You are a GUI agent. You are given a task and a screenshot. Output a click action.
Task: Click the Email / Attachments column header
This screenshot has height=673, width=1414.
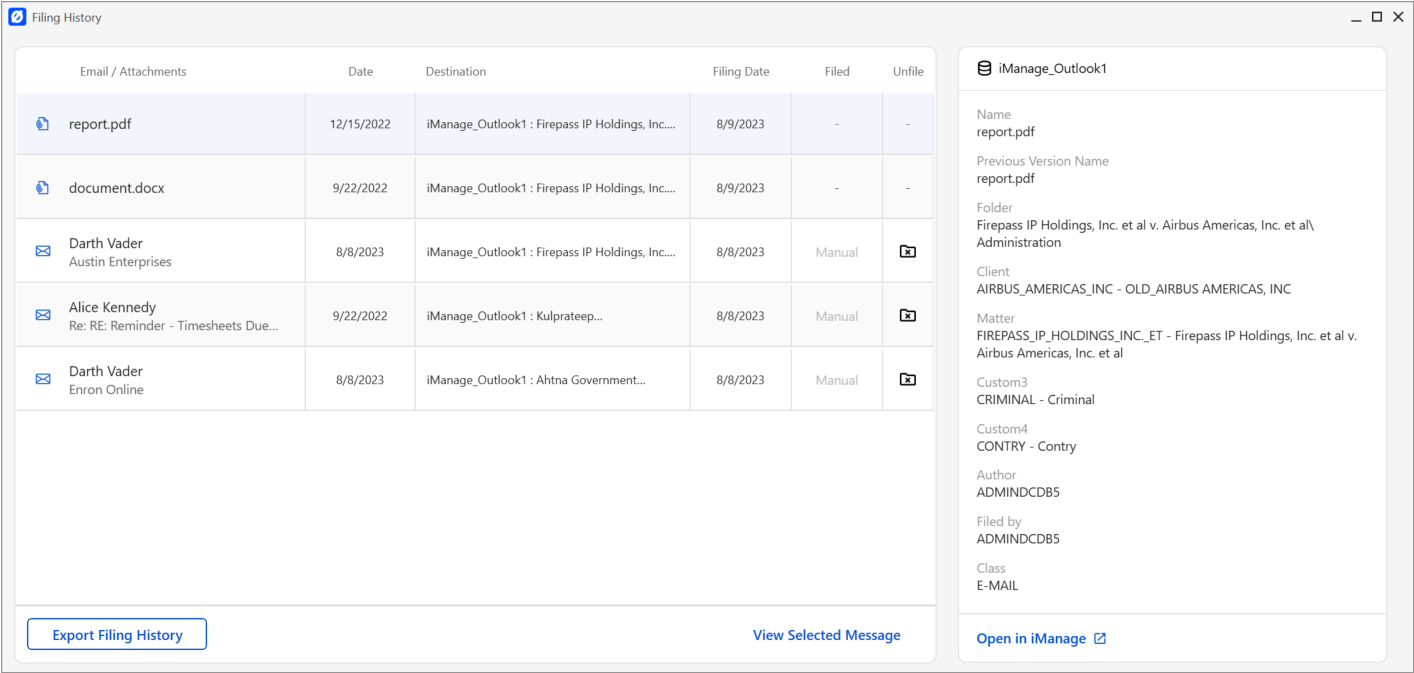133,71
